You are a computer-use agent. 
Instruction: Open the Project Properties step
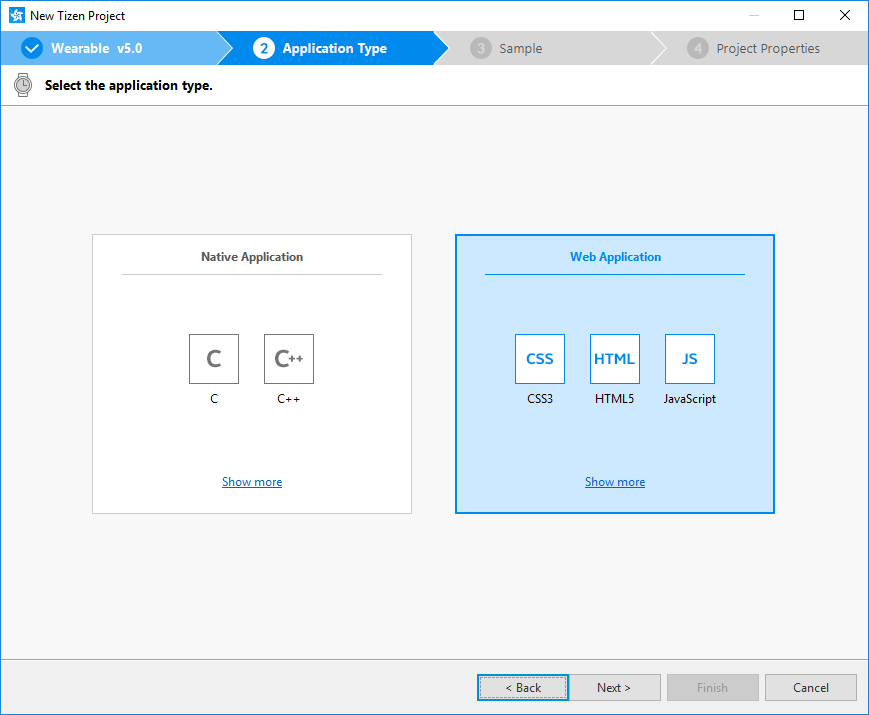tap(766, 47)
